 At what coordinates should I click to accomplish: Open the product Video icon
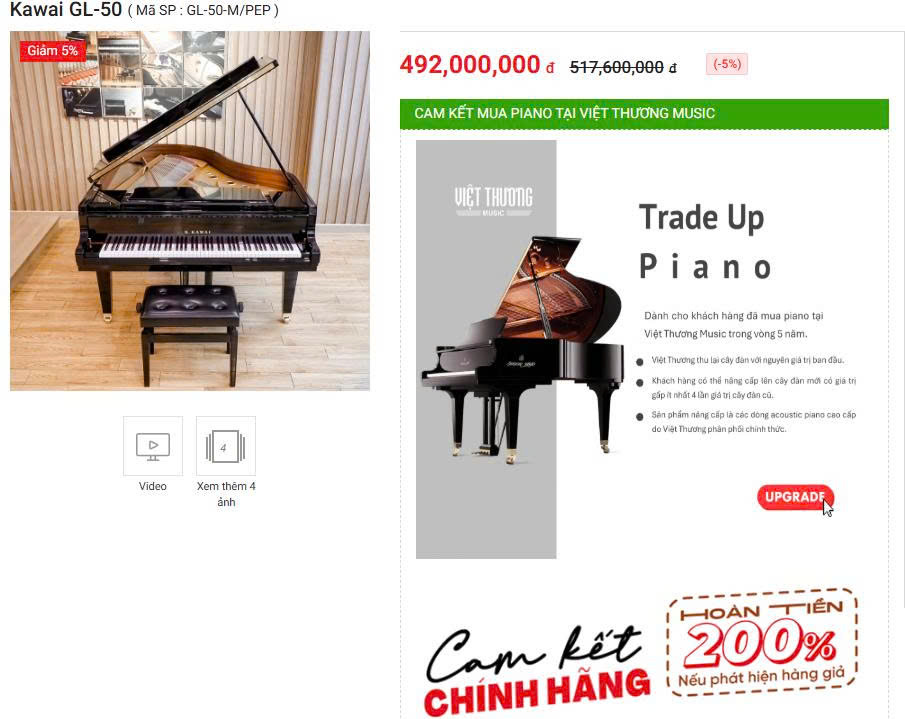coord(153,446)
